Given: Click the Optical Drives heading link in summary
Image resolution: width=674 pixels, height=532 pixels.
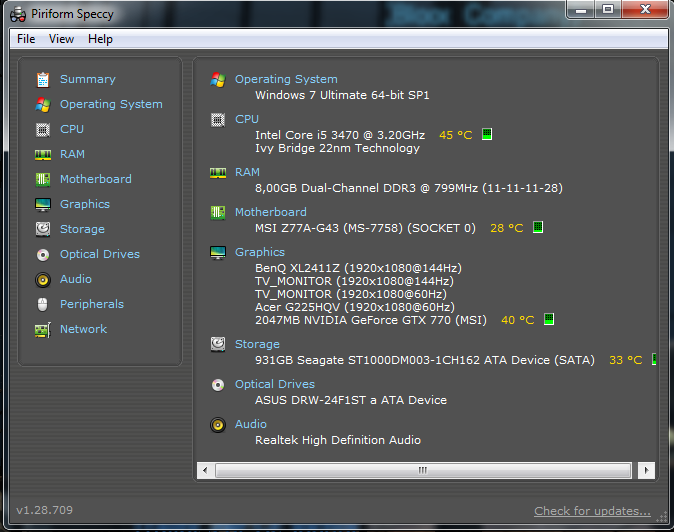Looking at the screenshot, I should pyautogui.click(x=275, y=384).
